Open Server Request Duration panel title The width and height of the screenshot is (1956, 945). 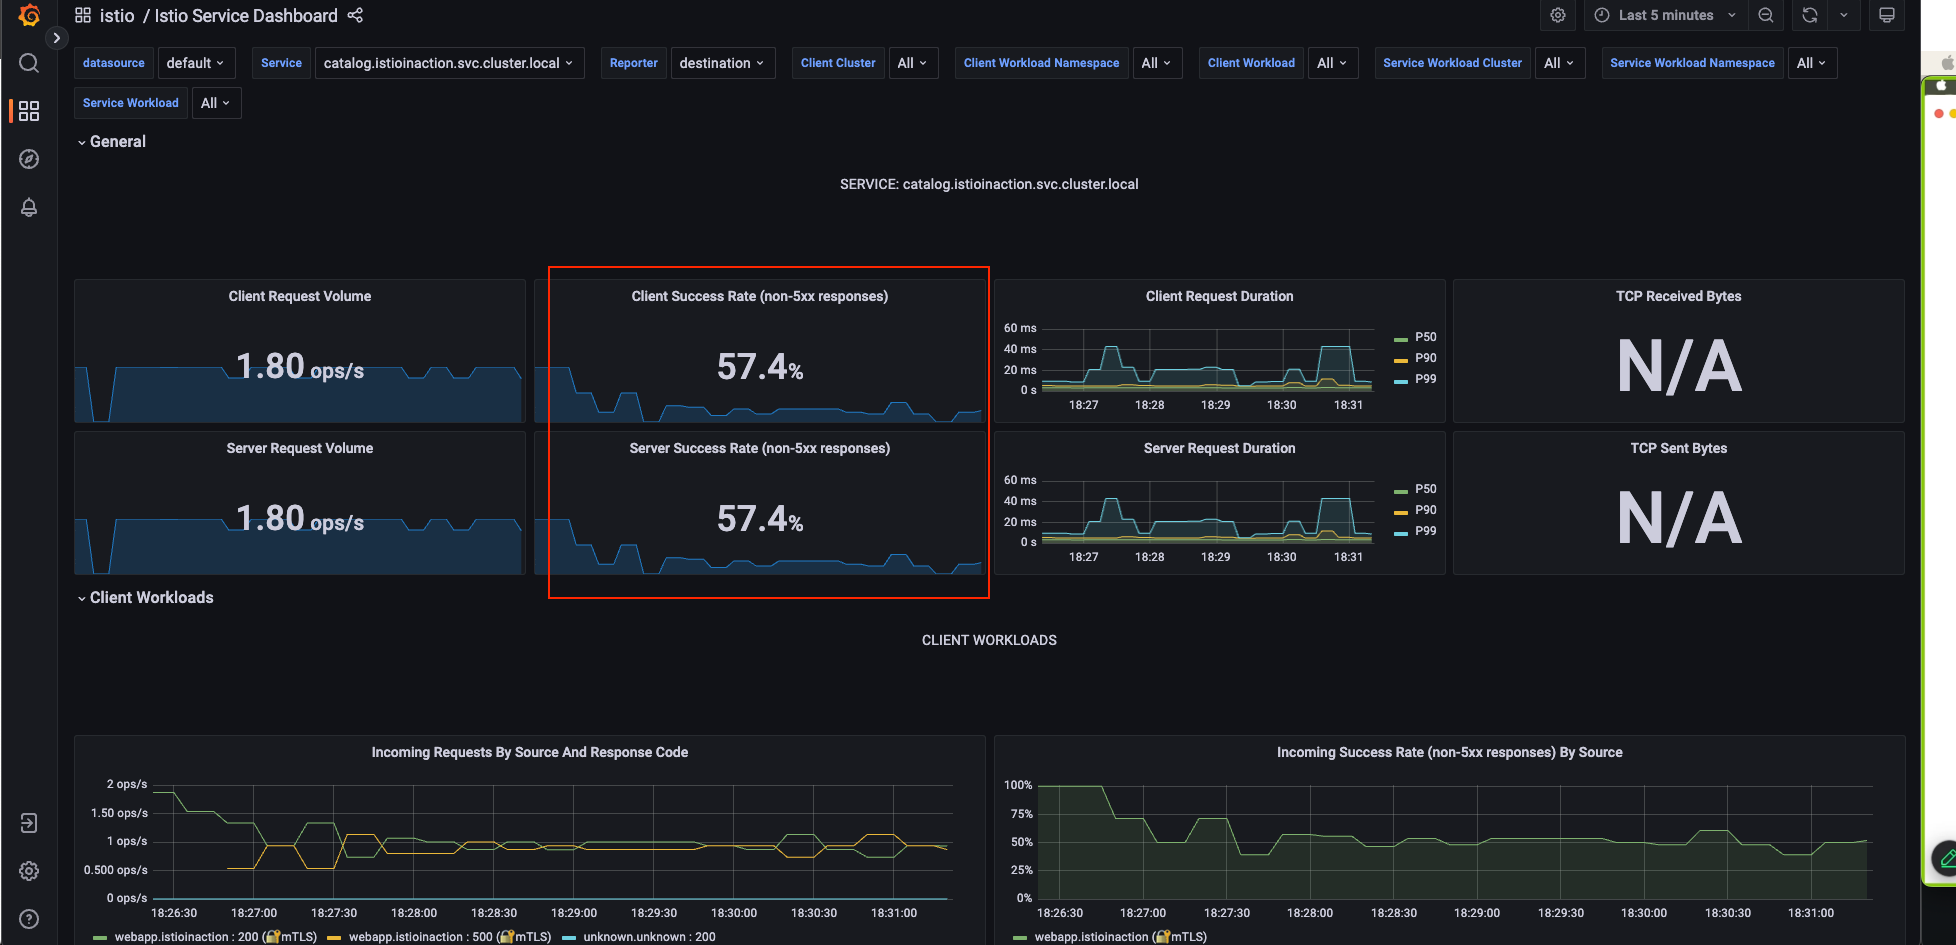tap(1220, 448)
